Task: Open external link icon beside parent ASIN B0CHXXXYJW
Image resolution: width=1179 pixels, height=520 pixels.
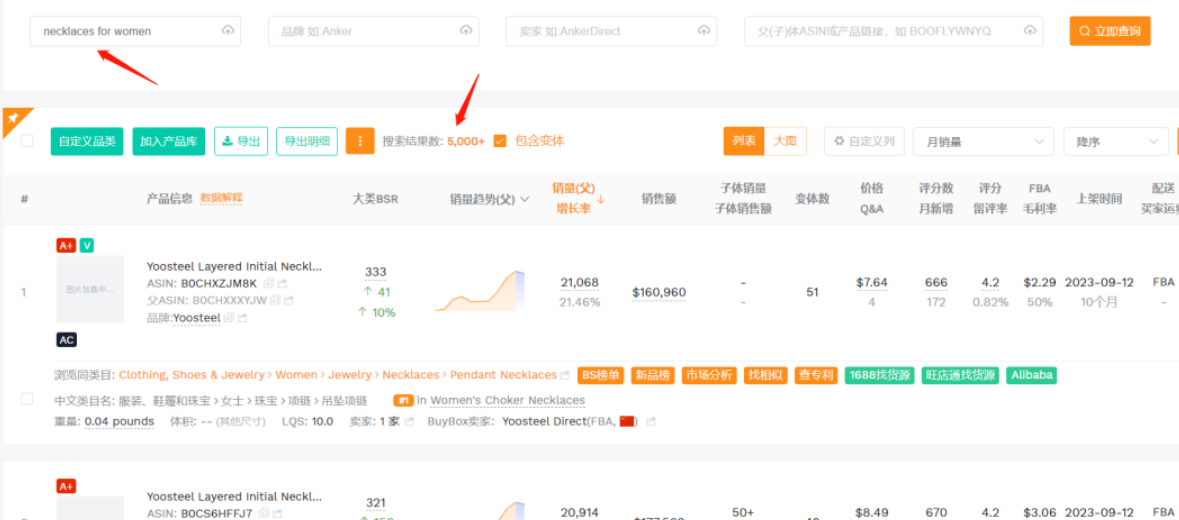Action: [x=289, y=301]
